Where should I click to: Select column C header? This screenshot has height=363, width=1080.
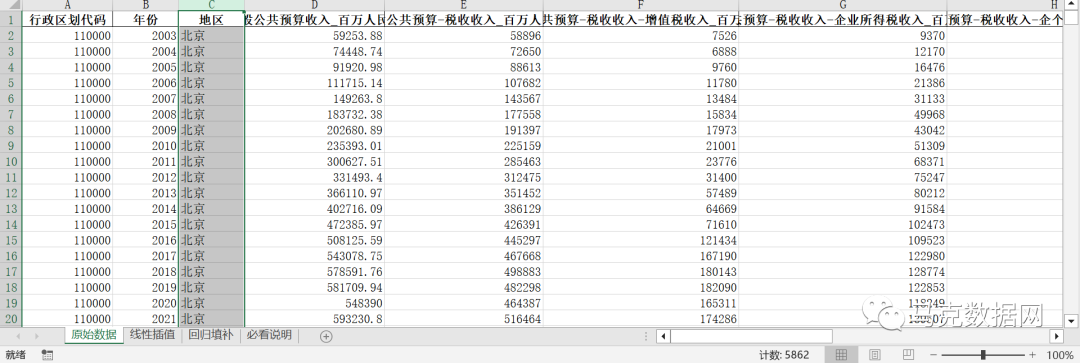211,5
